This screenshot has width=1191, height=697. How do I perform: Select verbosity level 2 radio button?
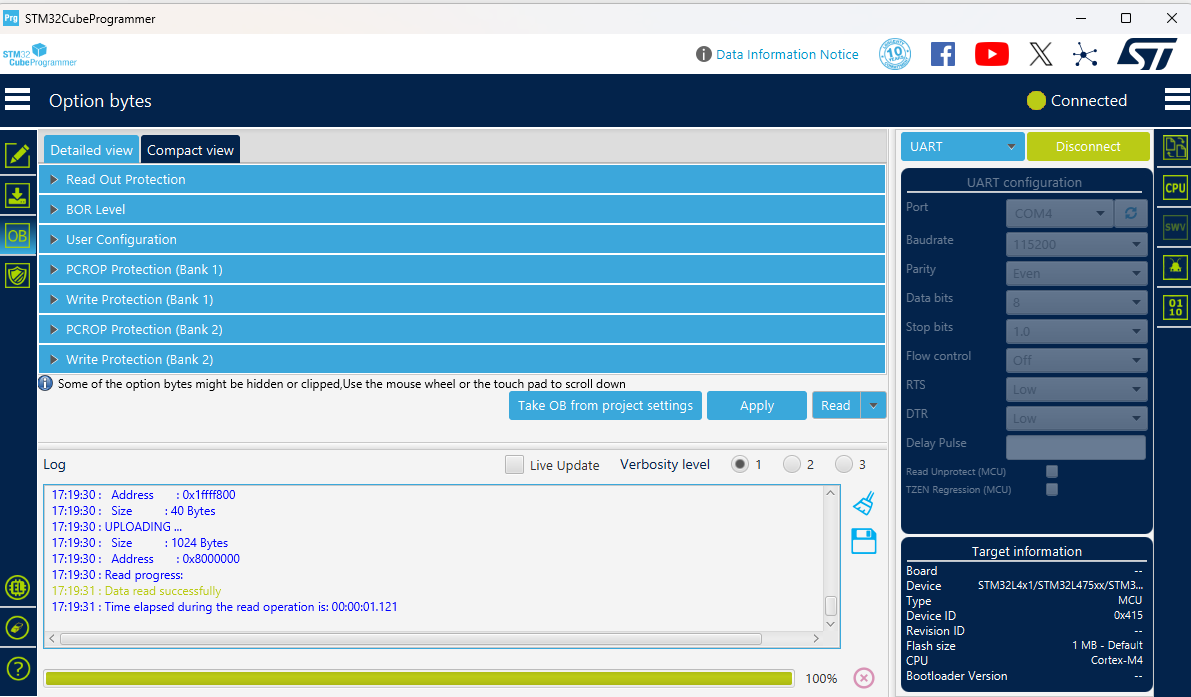pos(791,464)
